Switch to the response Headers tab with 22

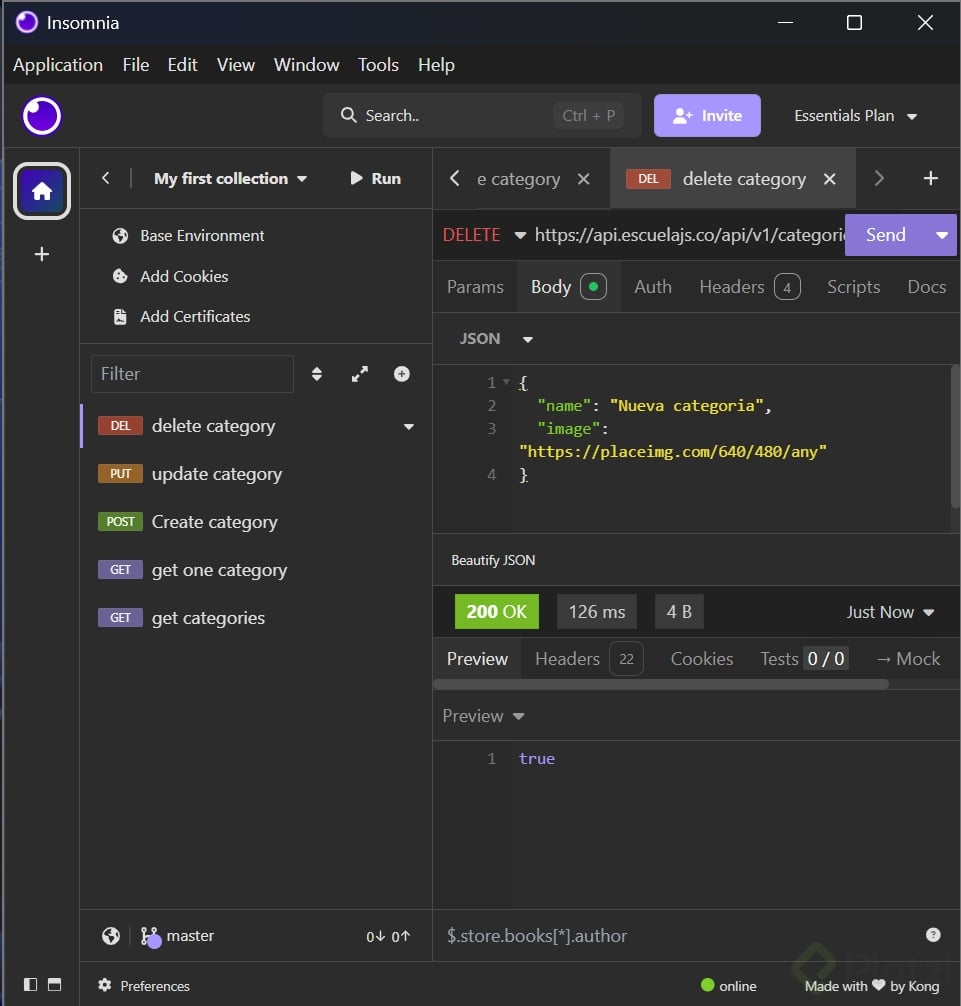[x=589, y=659]
